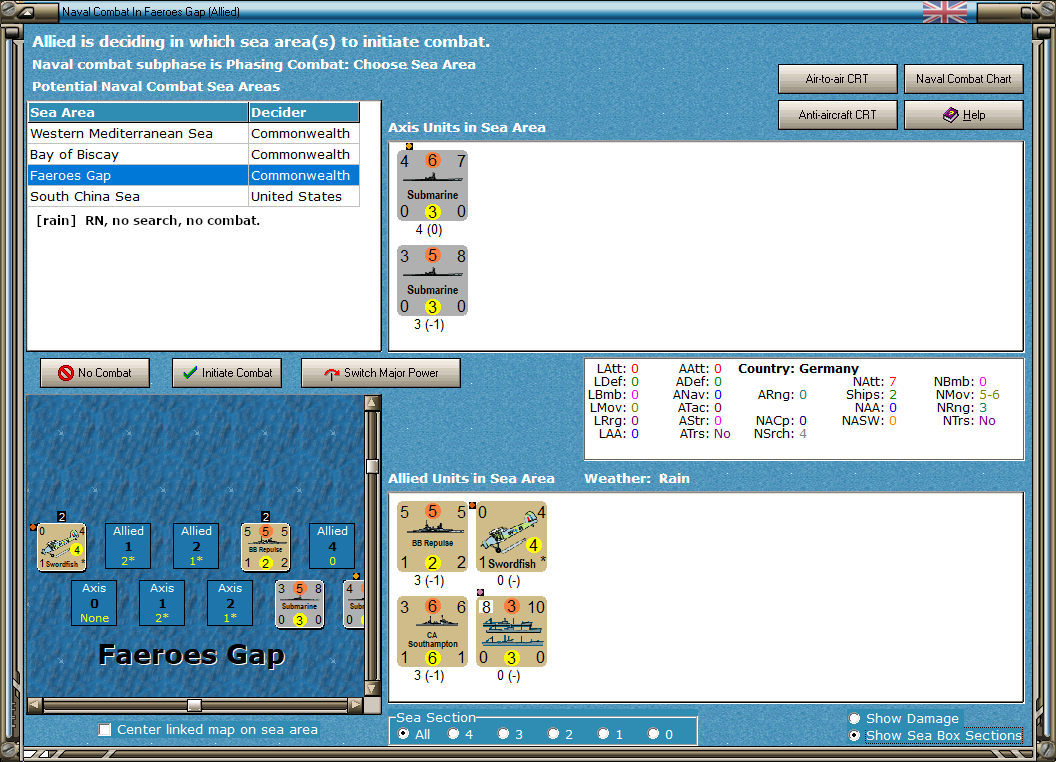Select South China Sea row

point(194,196)
